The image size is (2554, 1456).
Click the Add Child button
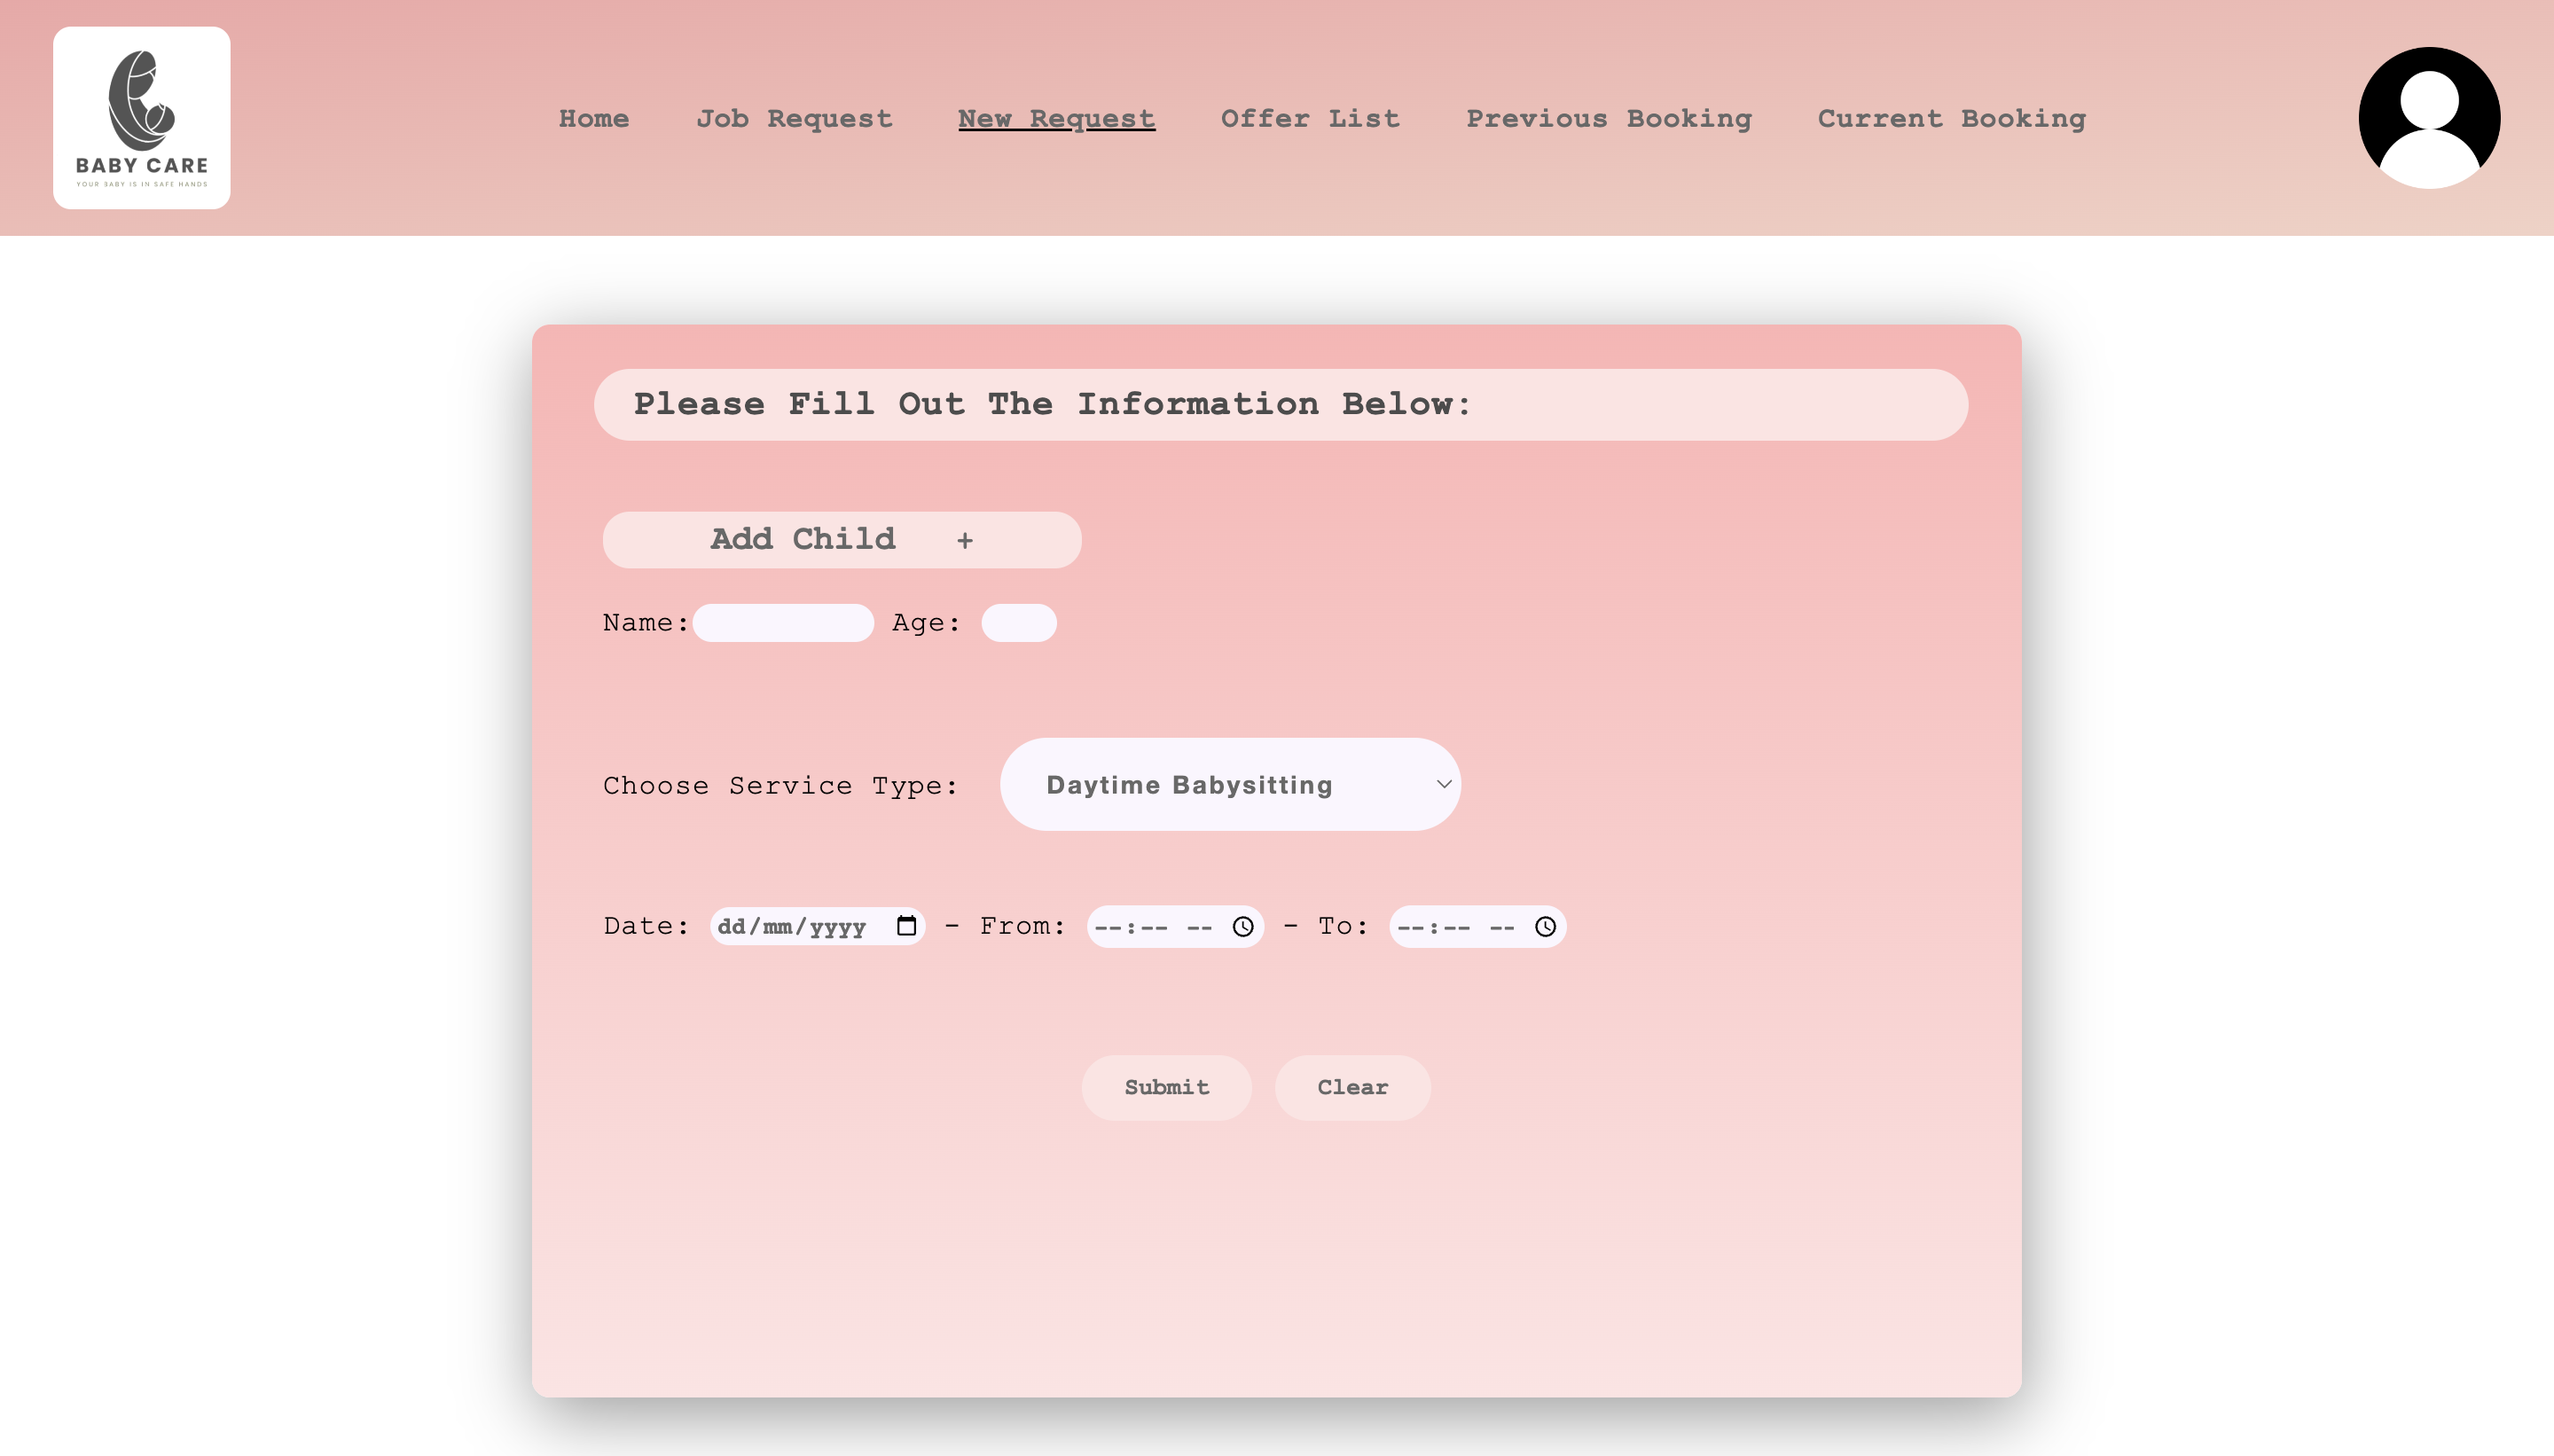coord(842,540)
